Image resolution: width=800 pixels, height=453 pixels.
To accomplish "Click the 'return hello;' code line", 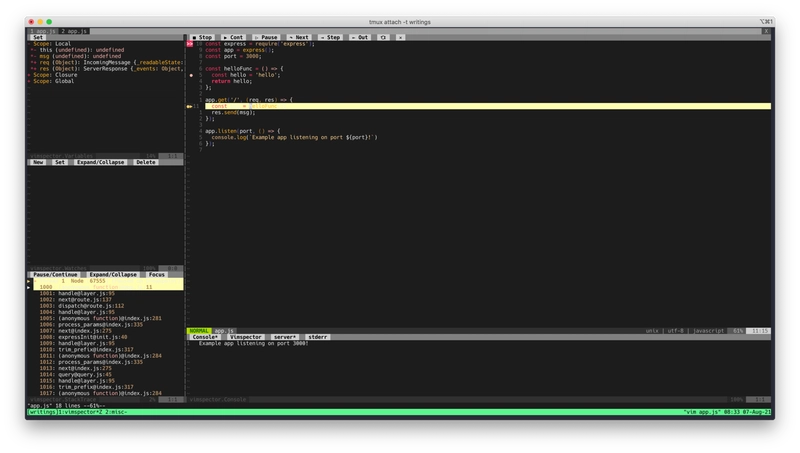I will coord(232,81).
